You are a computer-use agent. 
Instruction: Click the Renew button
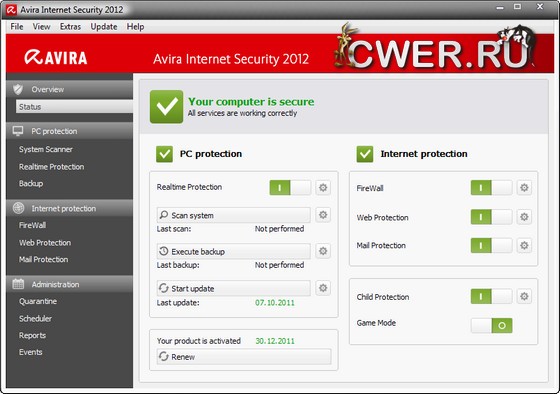244,356
